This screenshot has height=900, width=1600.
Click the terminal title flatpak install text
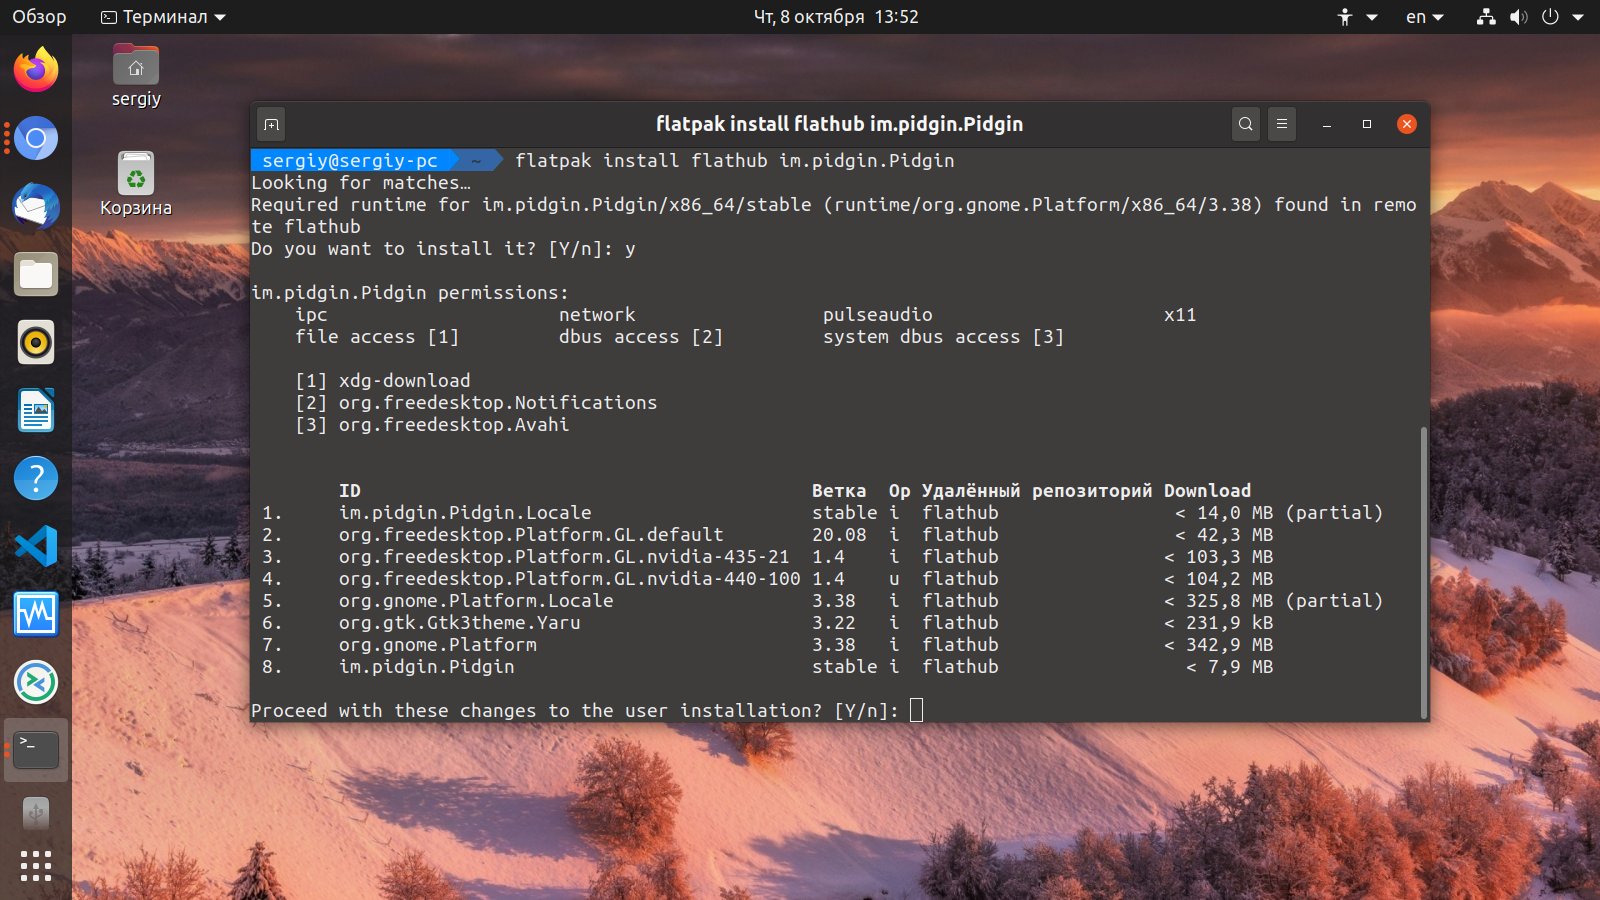pyautogui.click(x=839, y=124)
